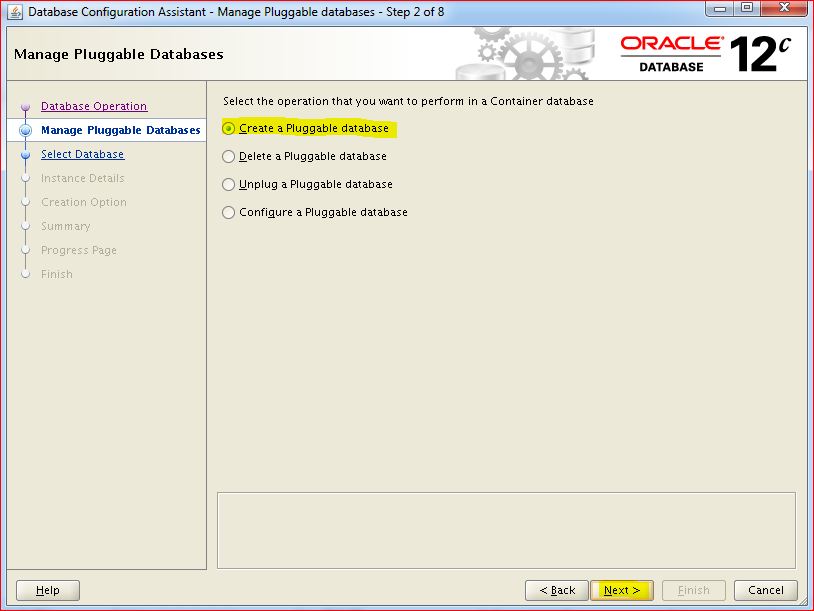The image size is (814, 611).
Task: Open Help for this wizard
Action: click(x=48, y=590)
